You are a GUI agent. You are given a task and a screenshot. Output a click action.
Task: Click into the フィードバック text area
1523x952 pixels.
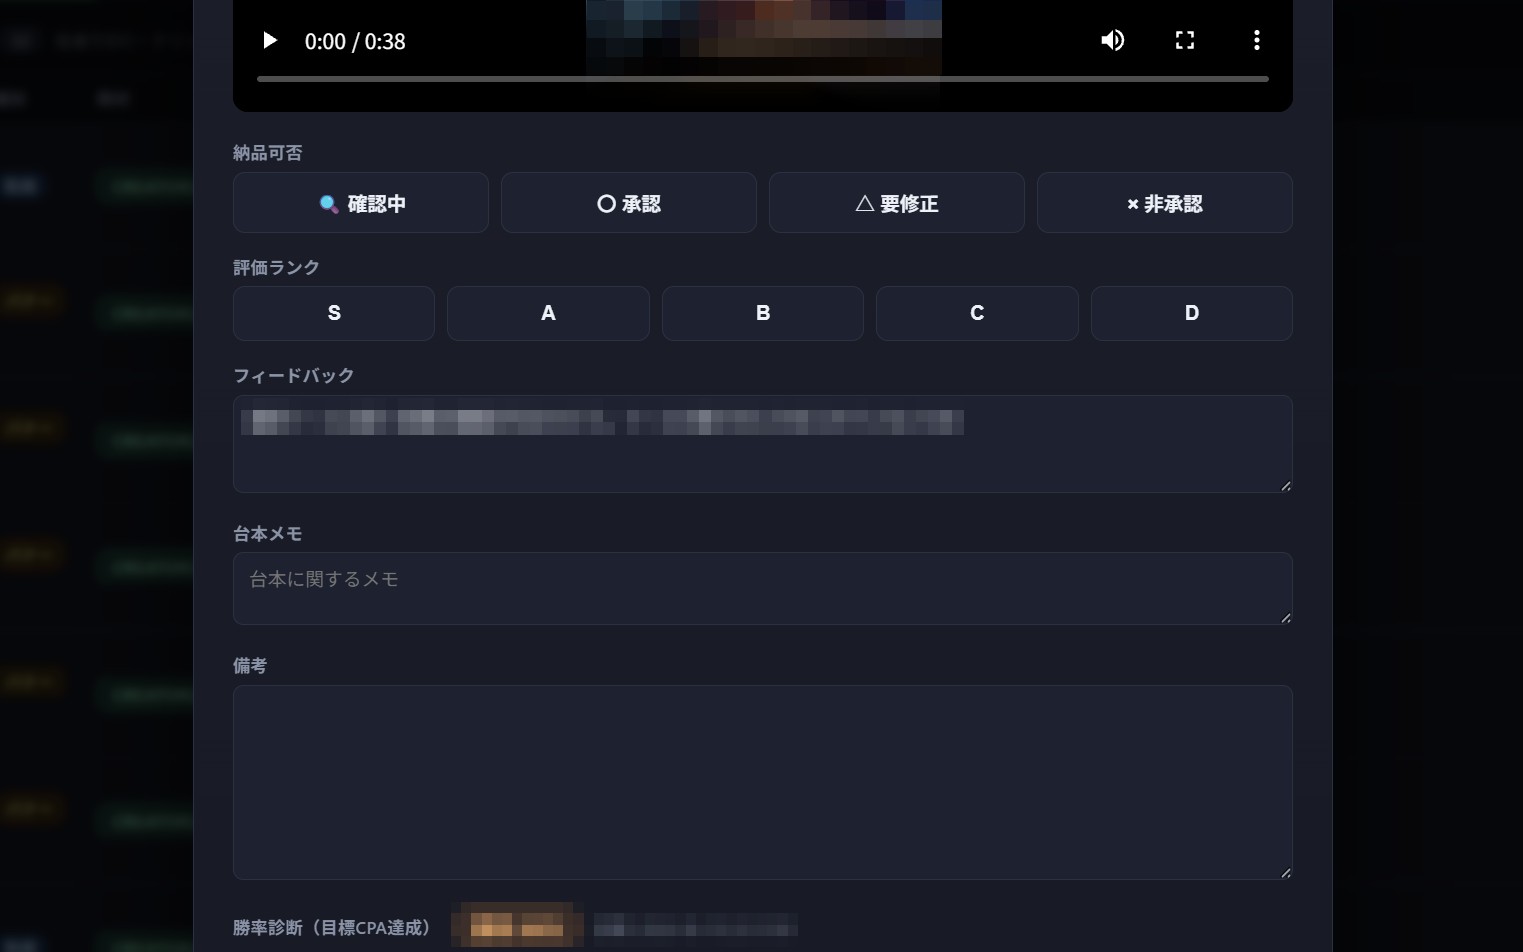(x=763, y=444)
